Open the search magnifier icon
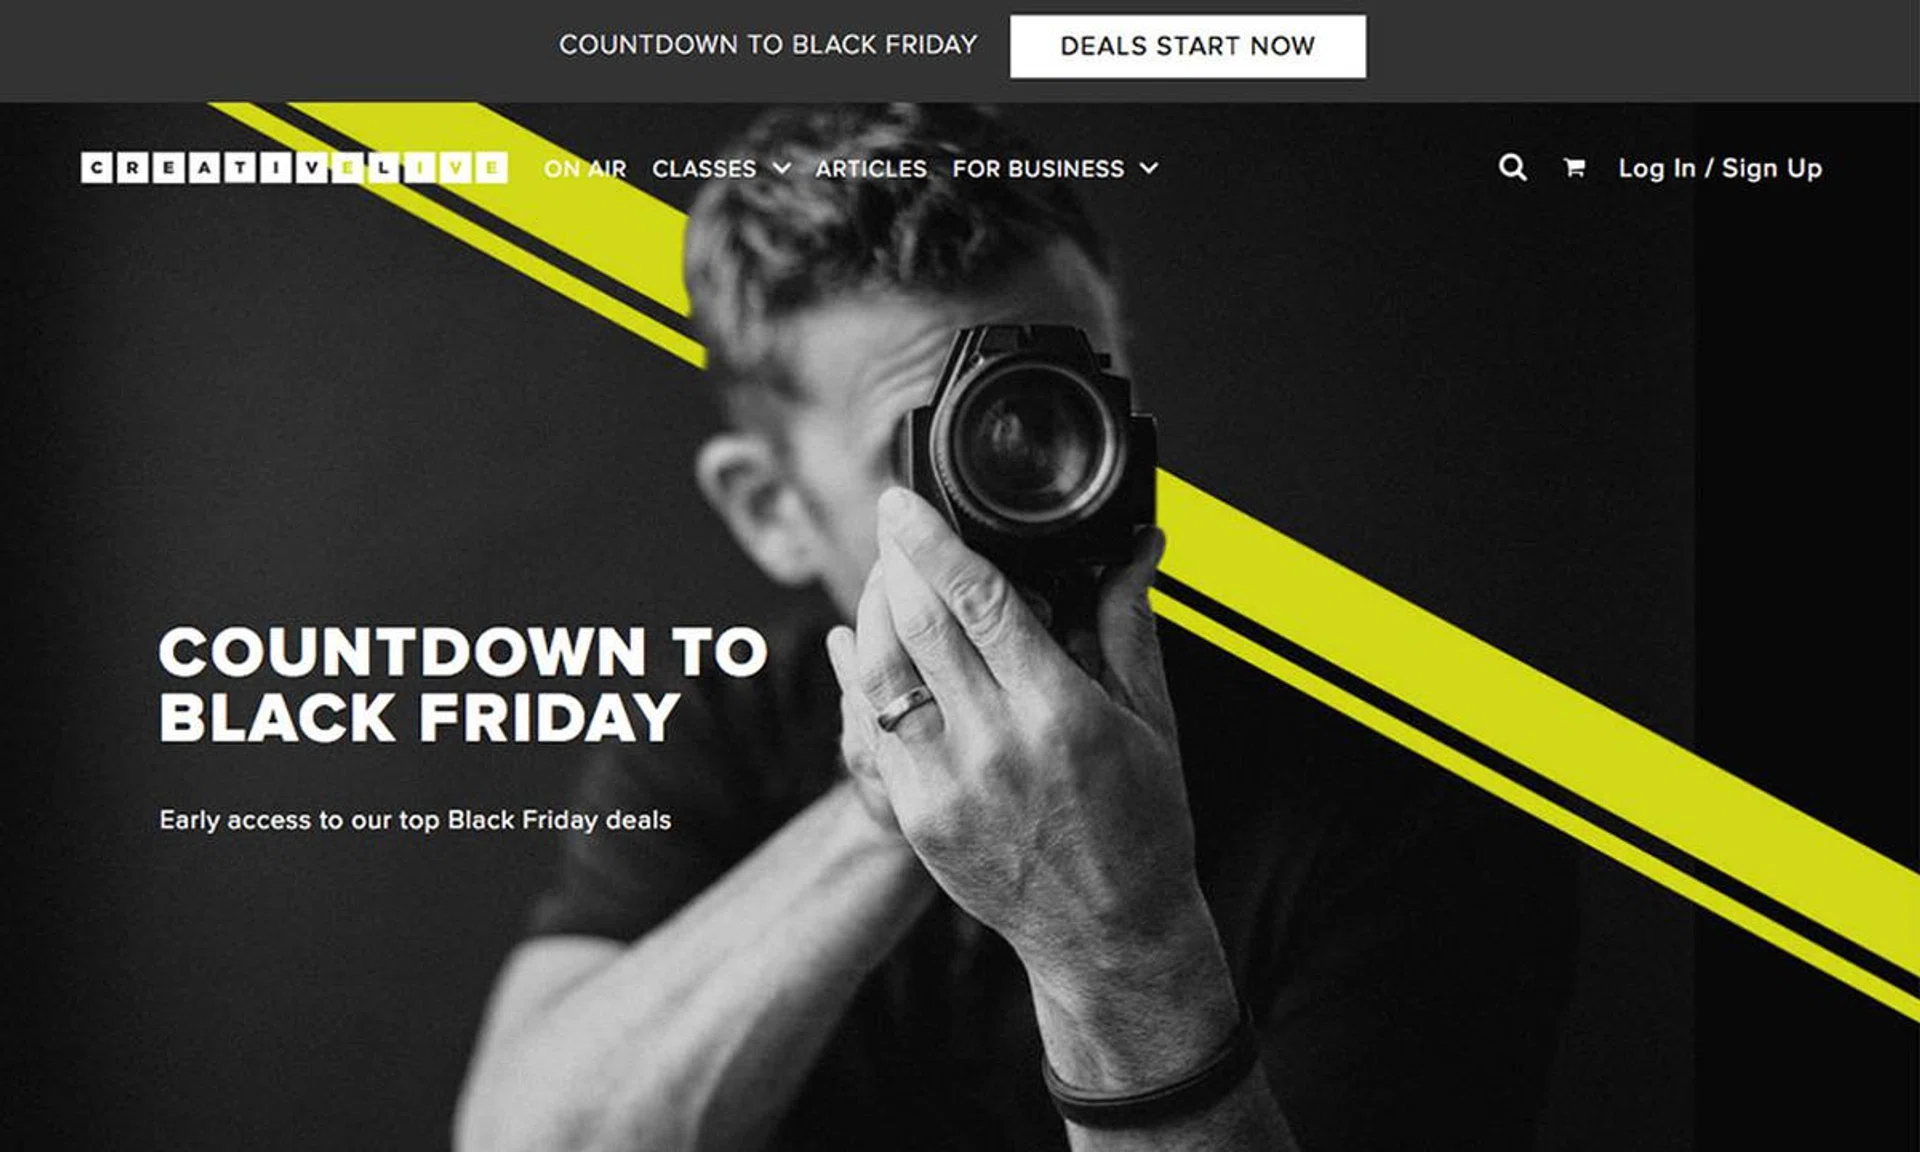 1512,167
